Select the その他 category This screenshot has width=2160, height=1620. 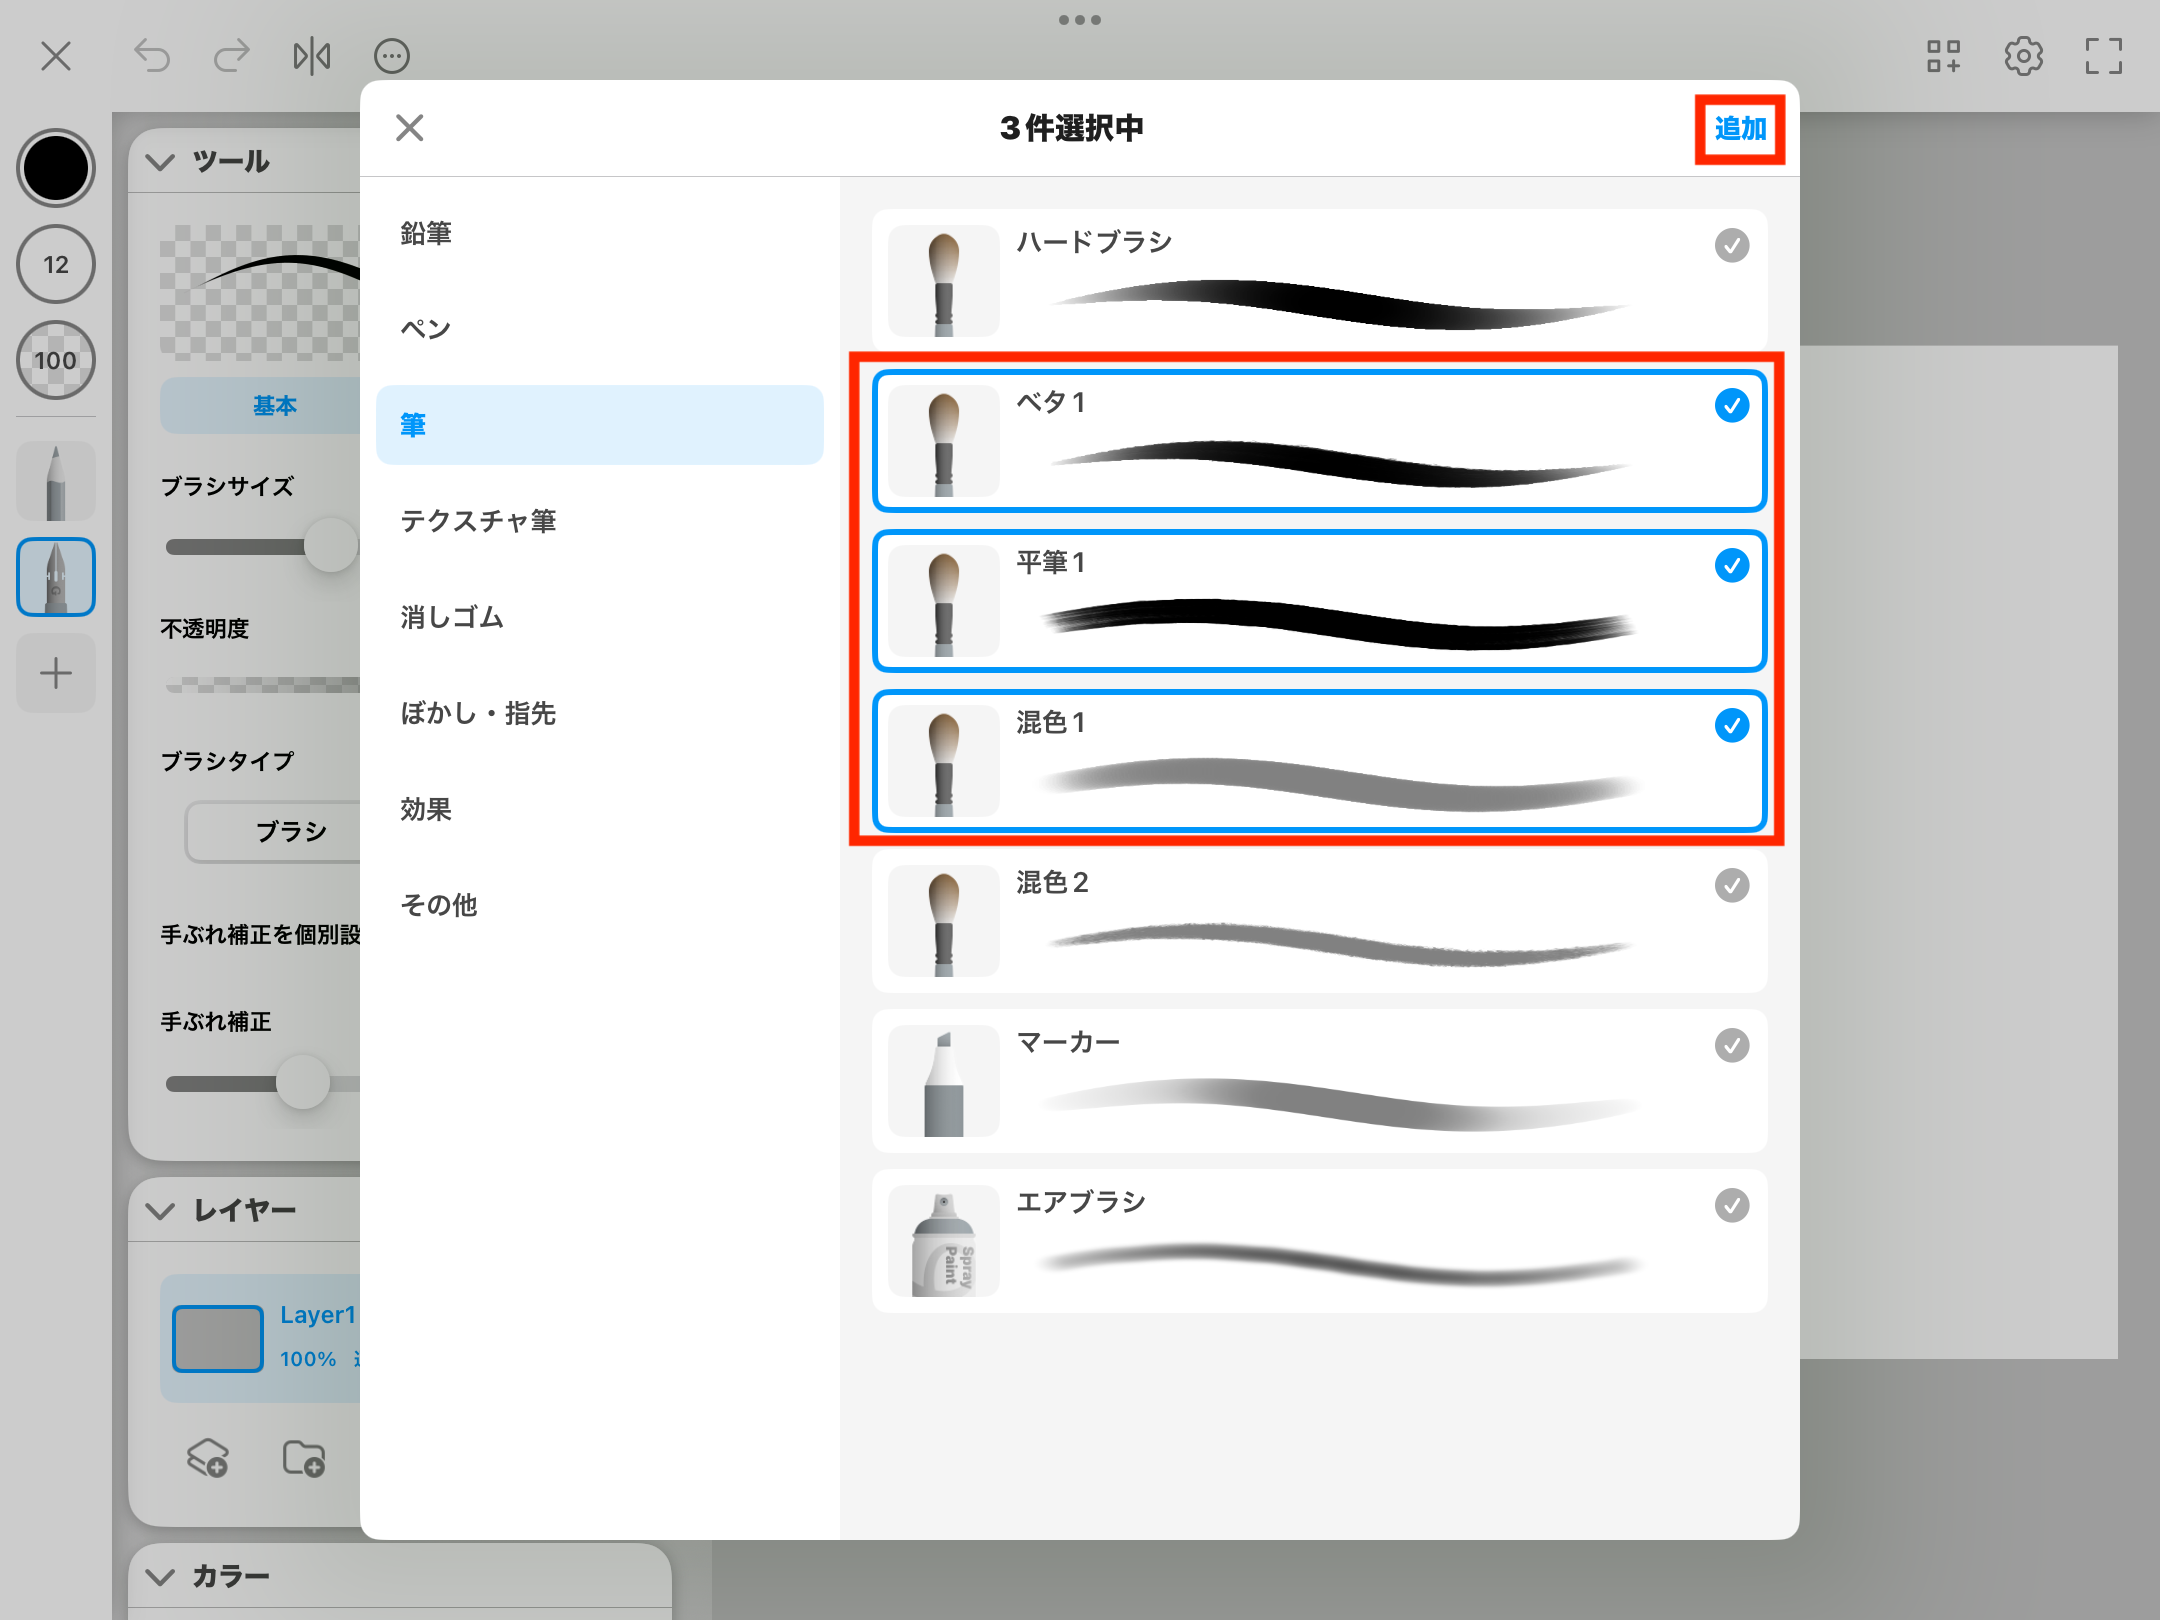(600, 905)
